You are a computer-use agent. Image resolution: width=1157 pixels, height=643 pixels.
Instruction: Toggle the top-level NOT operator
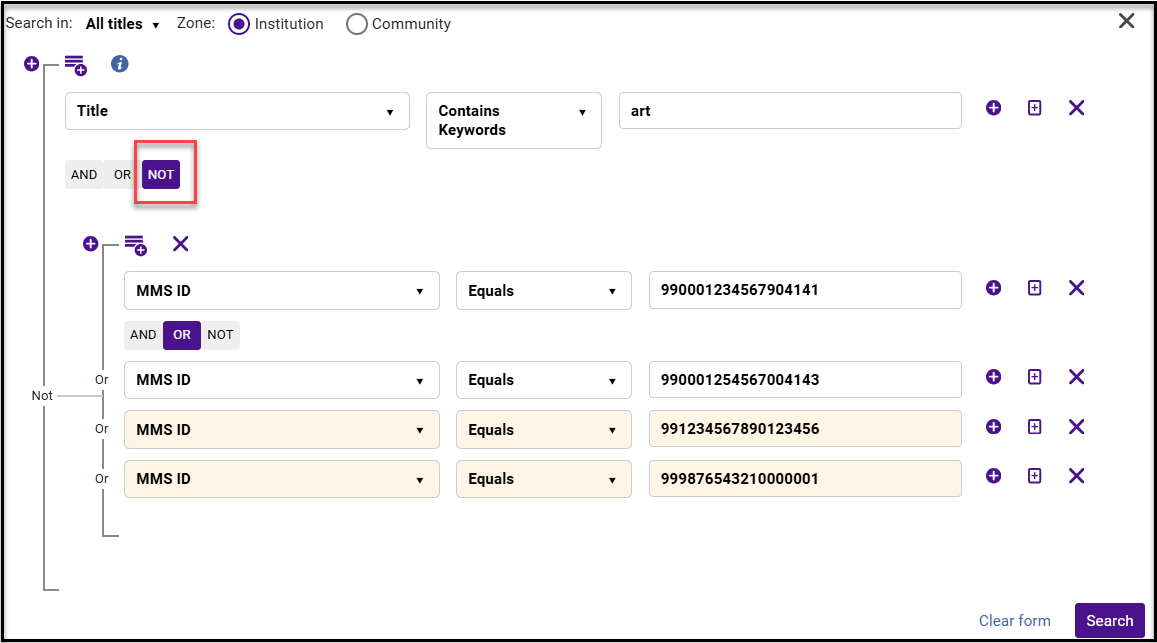pyautogui.click(x=161, y=175)
